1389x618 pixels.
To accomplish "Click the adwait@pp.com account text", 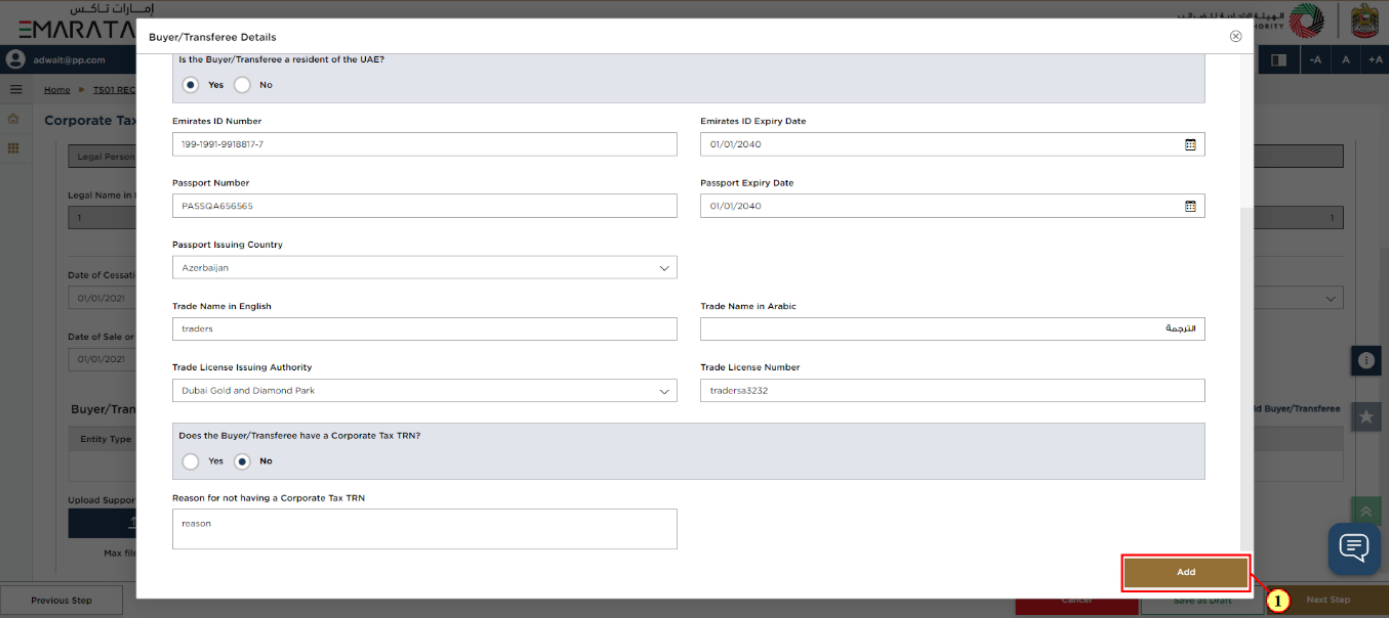I will 69,60.
